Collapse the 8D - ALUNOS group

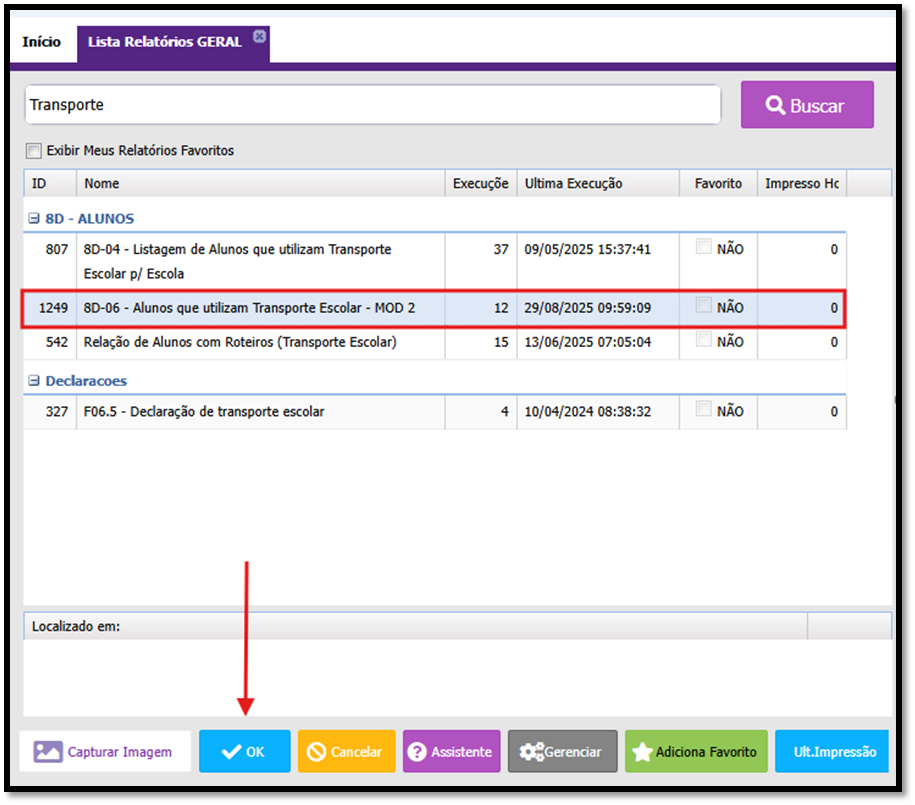coord(34,218)
